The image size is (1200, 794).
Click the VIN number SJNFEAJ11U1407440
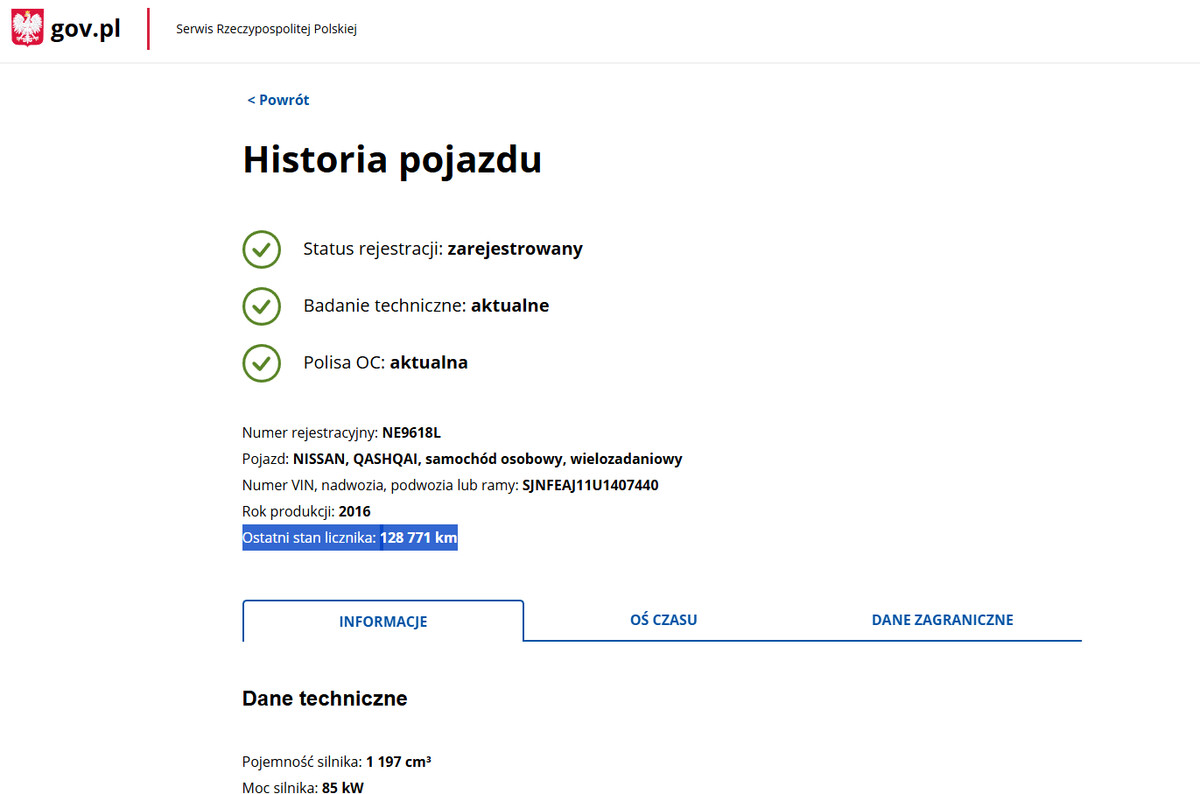pyautogui.click(x=590, y=485)
